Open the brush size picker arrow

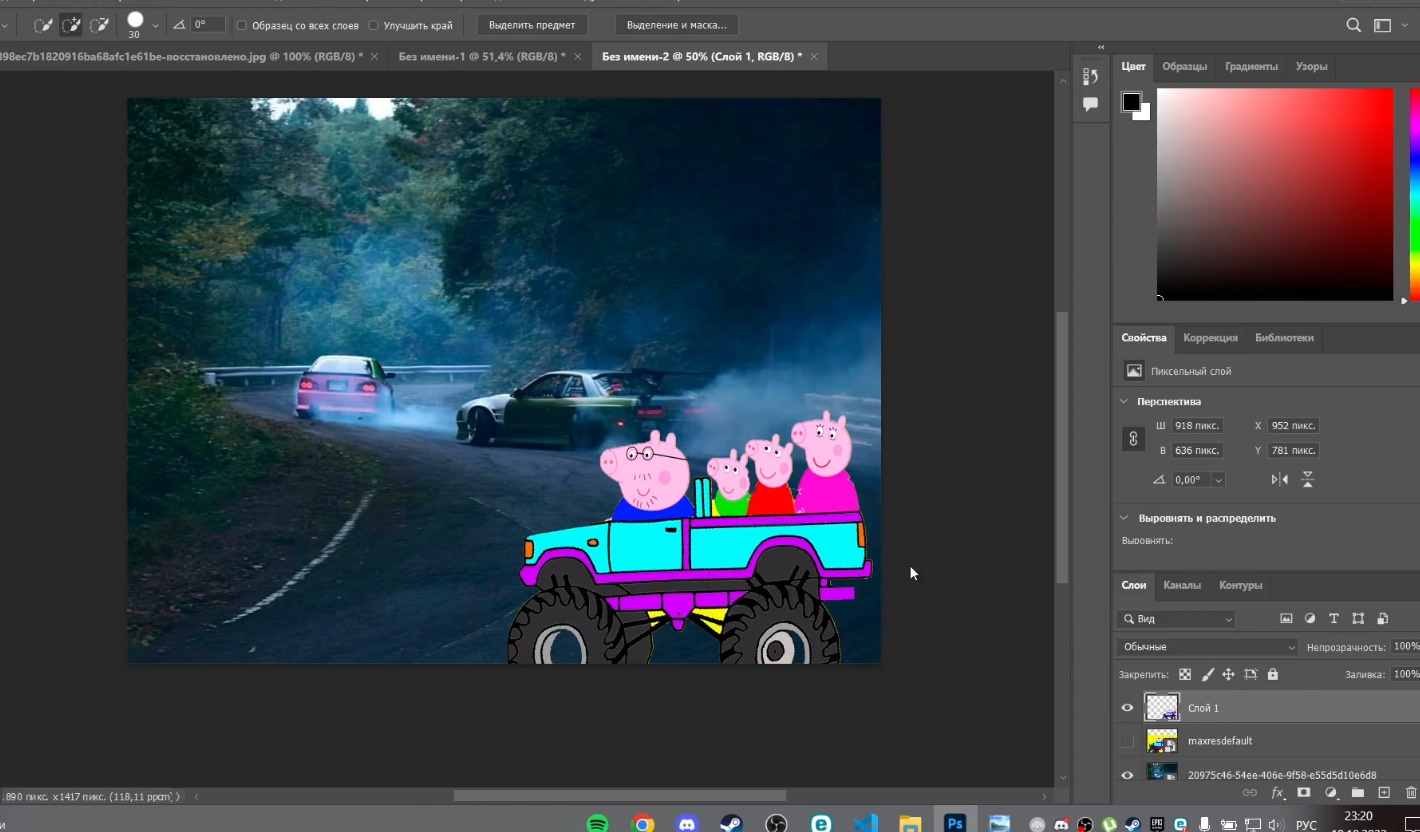click(155, 25)
